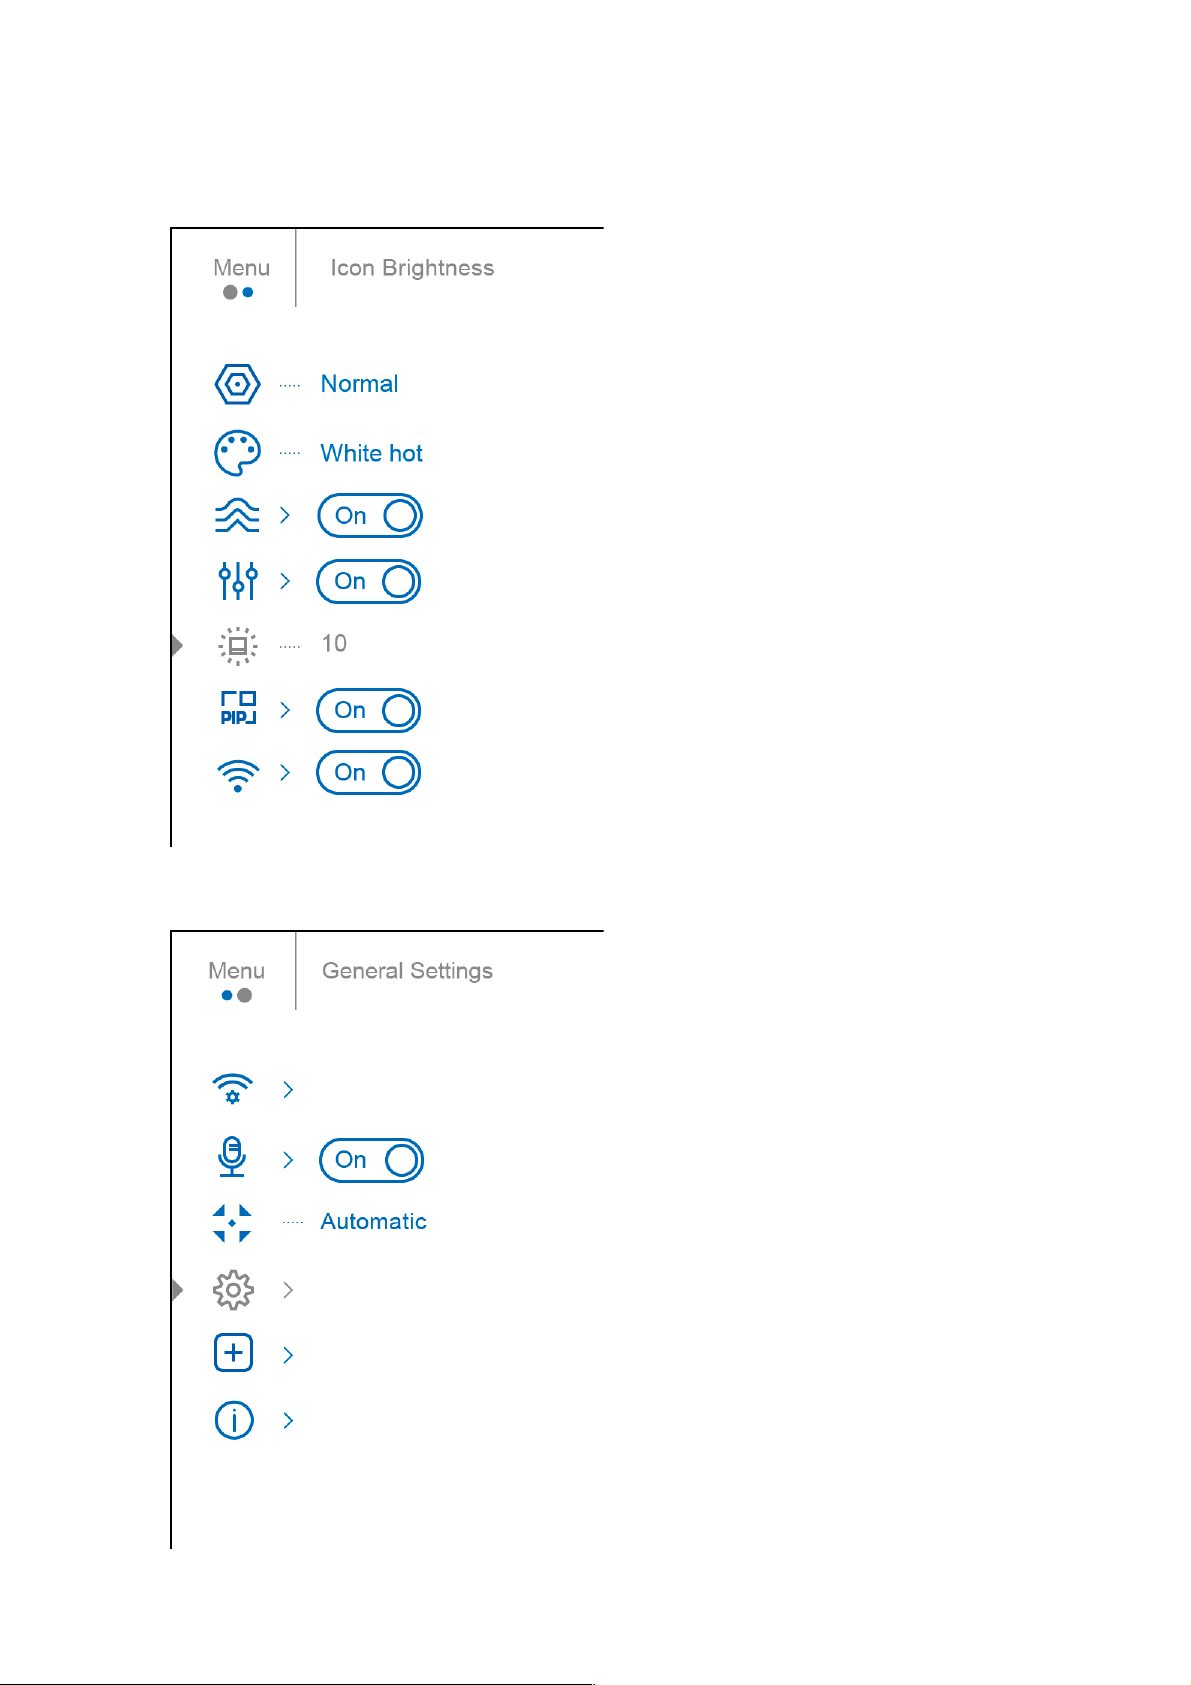Expand the chevron next to sliders icon
1191x1685 pixels.
tap(285, 581)
